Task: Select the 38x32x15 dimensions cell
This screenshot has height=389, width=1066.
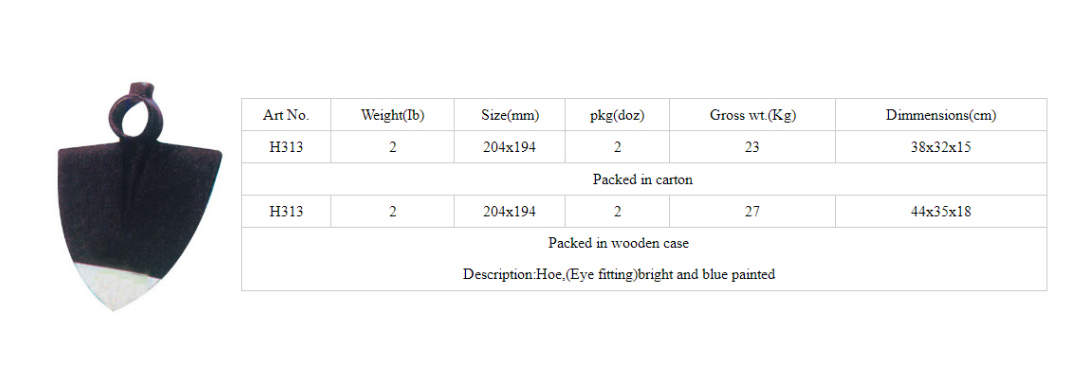Action: click(941, 147)
